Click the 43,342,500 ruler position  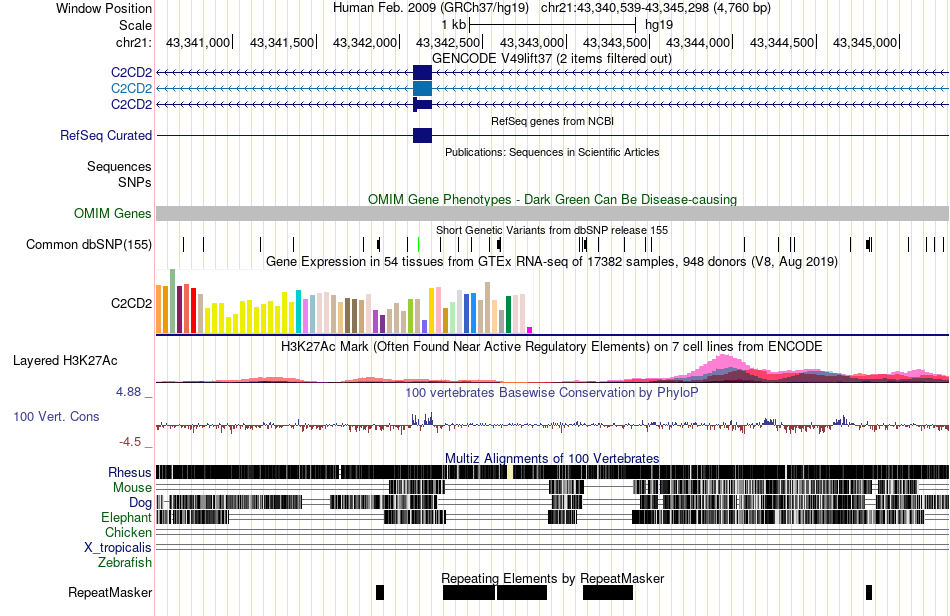(448, 42)
